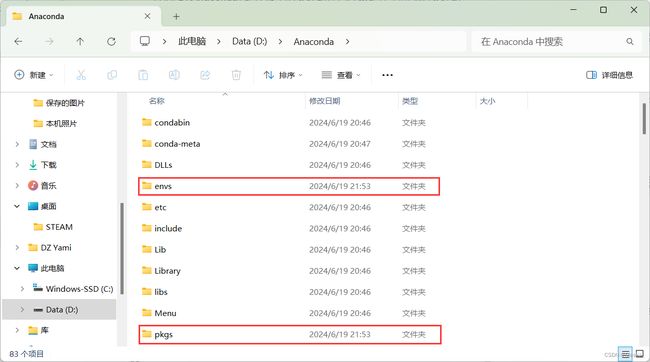Viewport: 650px width, 362px height.
Task: Click the Copy icon in toolbar
Action: click(112, 75)
